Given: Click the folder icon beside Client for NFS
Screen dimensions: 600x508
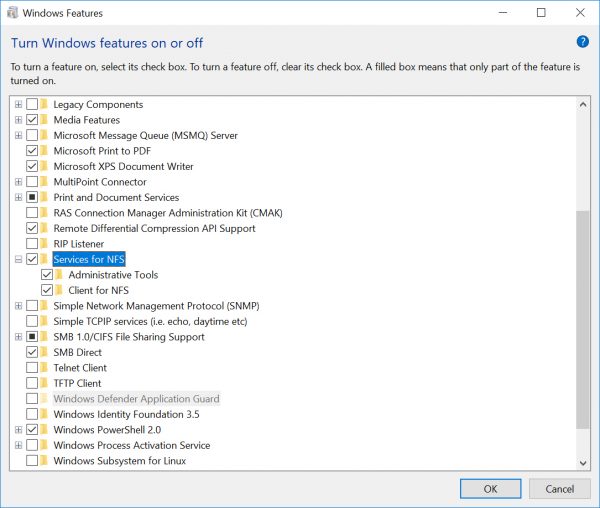Looking at the screenshot, I should (x=59, y=290).
